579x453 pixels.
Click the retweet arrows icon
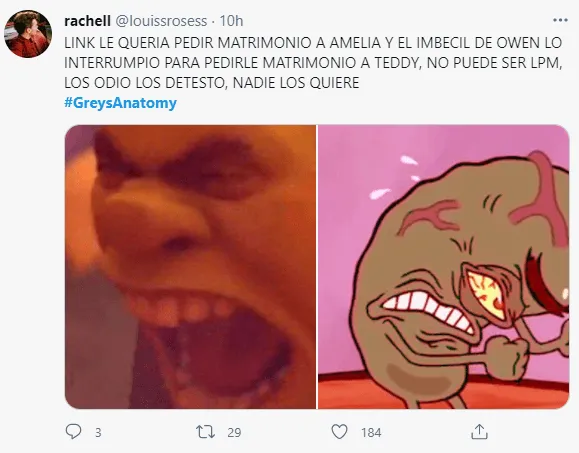tap(205, 432)
